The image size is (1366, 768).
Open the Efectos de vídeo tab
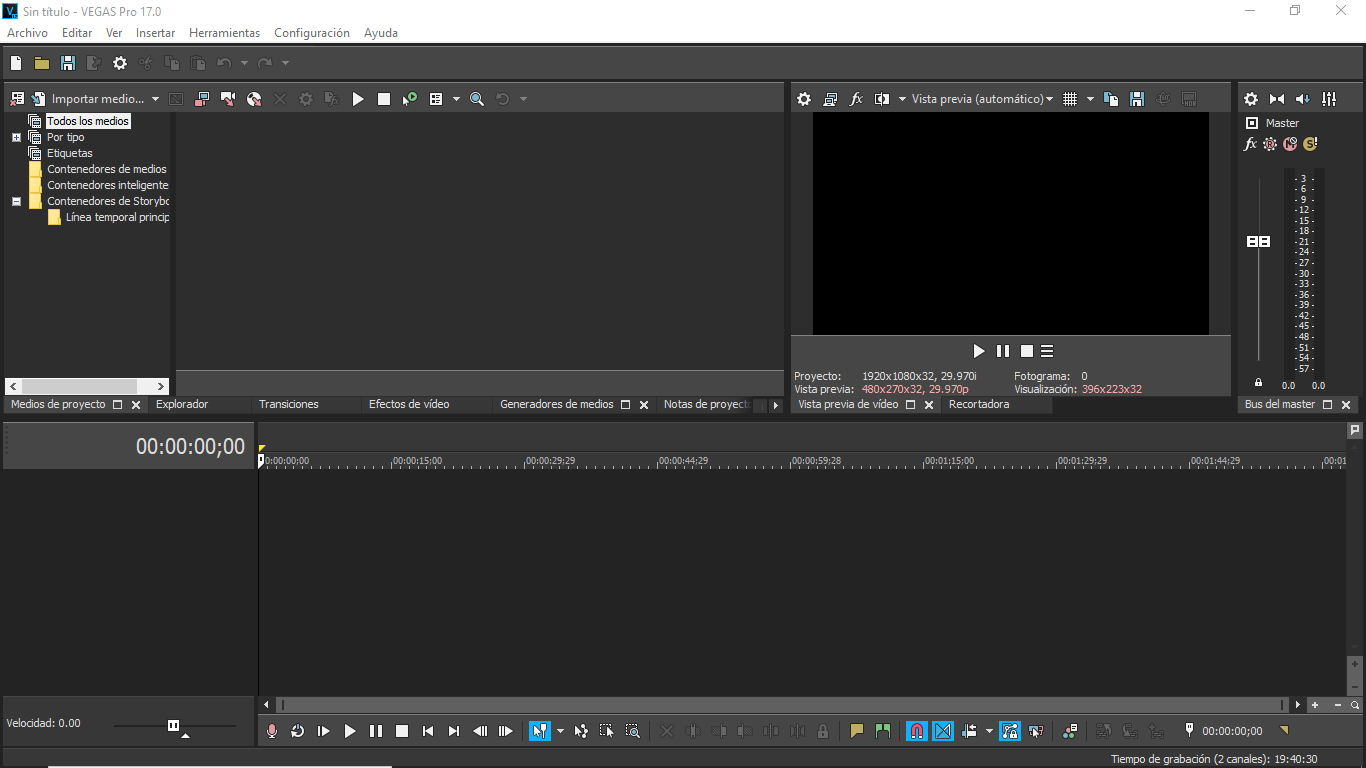[x=409, y=404]
